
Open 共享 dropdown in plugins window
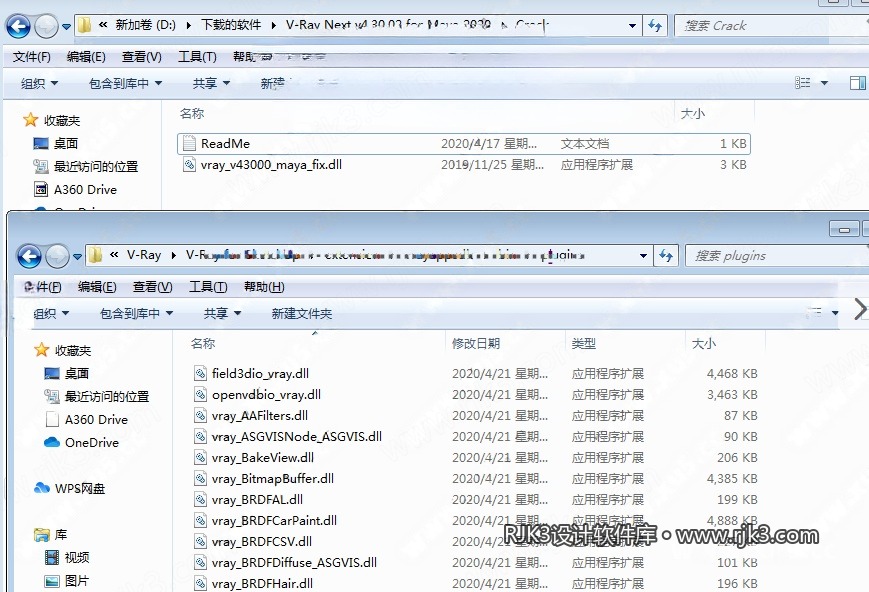tap(222, 313)
